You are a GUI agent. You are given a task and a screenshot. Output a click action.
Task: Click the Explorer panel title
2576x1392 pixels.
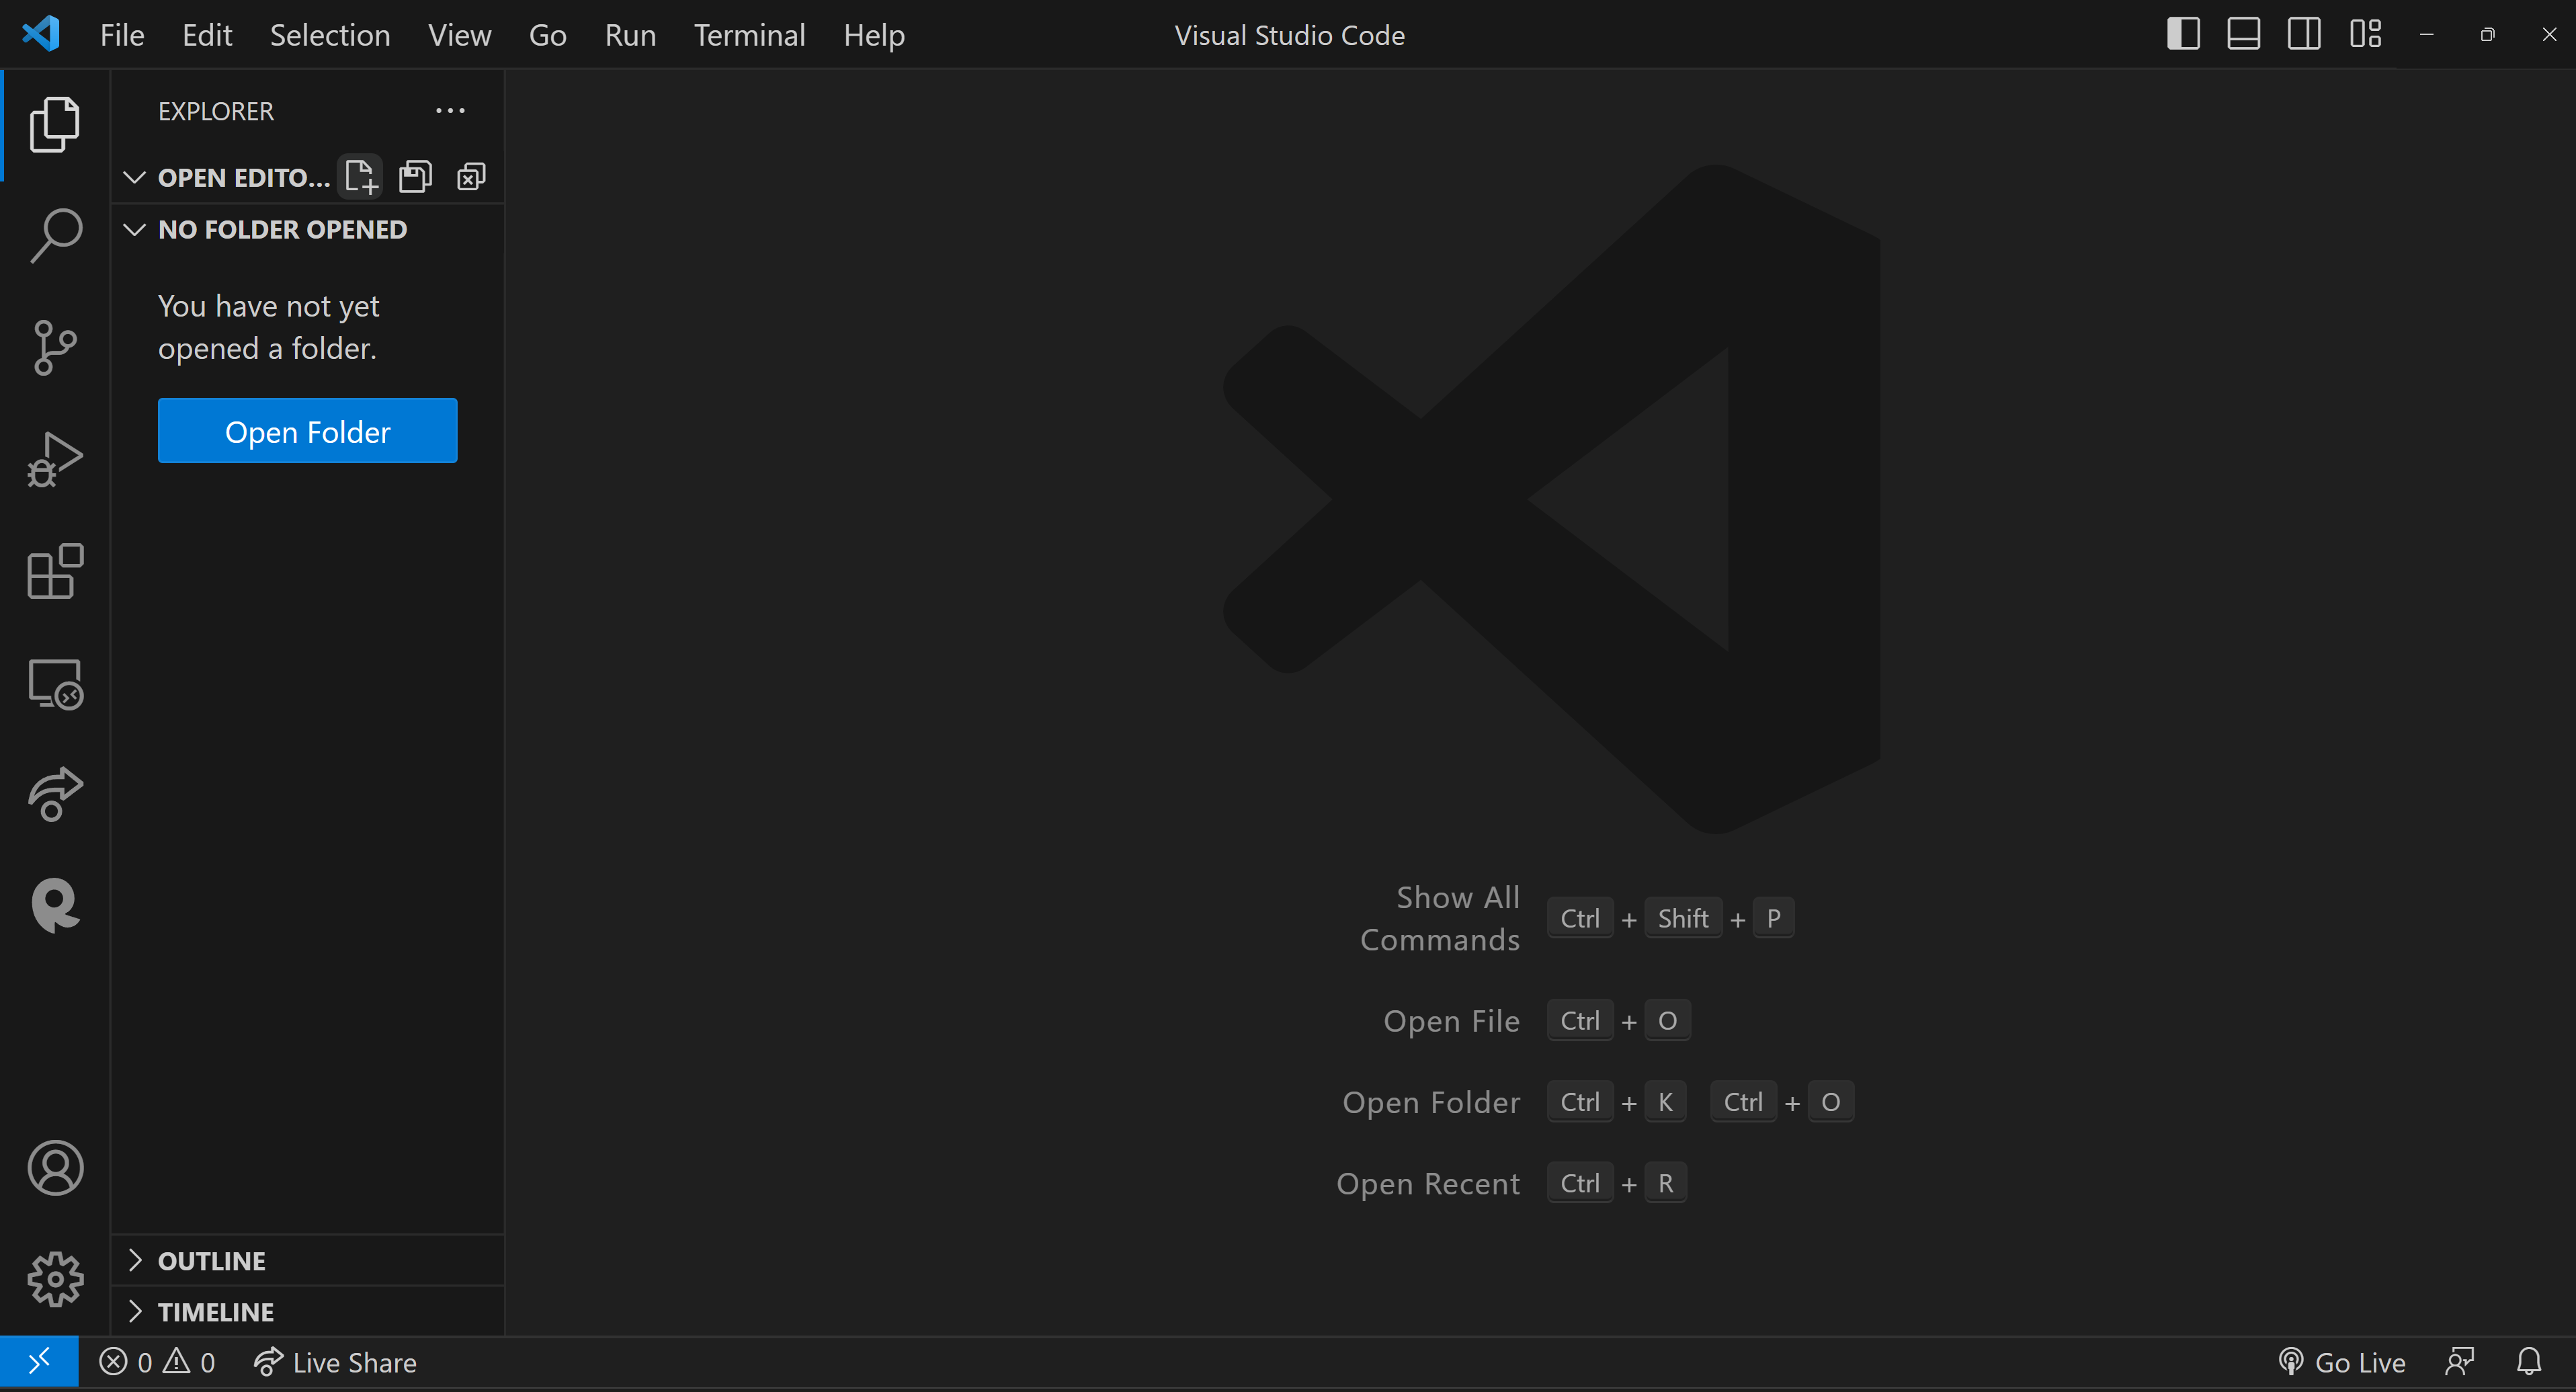216,111
